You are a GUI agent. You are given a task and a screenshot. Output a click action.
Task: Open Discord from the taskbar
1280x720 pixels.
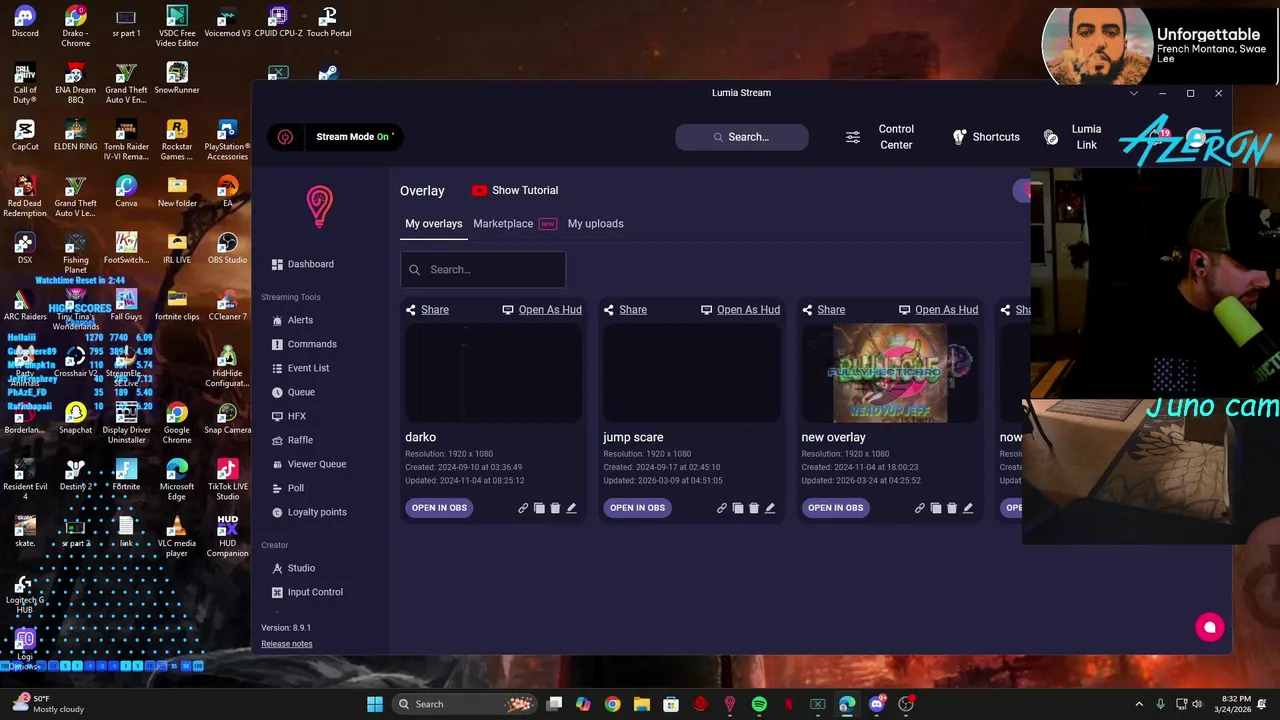(x=877, y=704)
